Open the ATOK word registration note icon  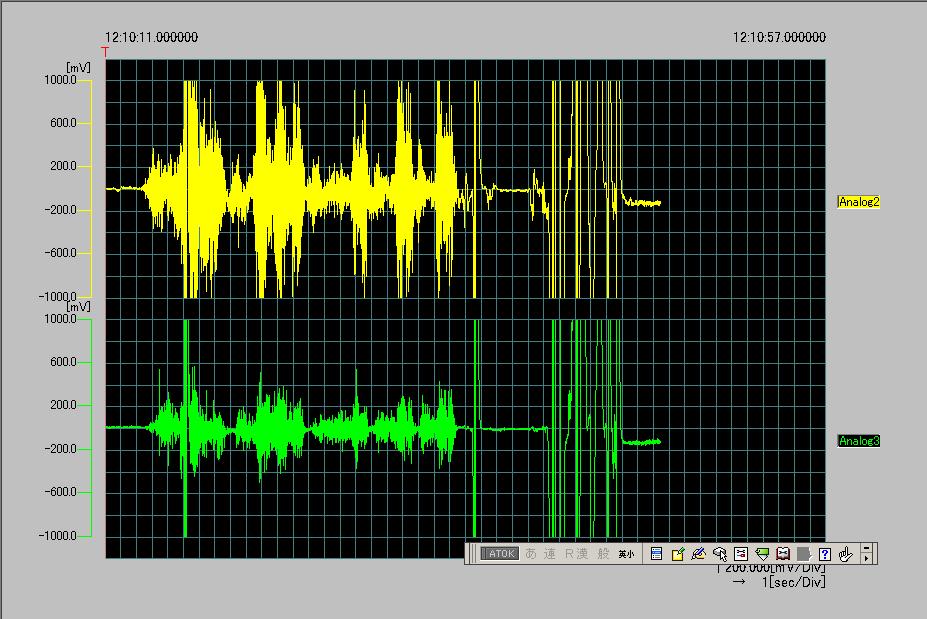(x=678, y=554)
